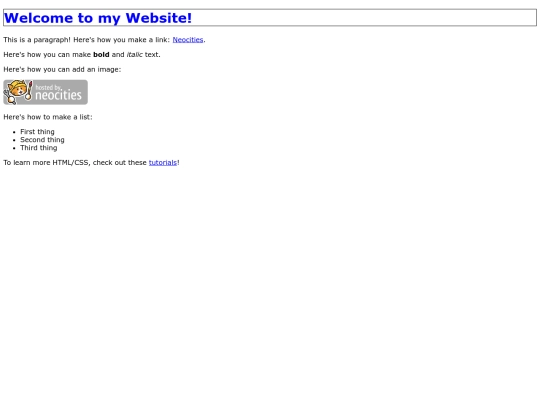The width and height of the screenshot is (540, 405).
Task: Follow the tutorials link
Action: point(163,163)
